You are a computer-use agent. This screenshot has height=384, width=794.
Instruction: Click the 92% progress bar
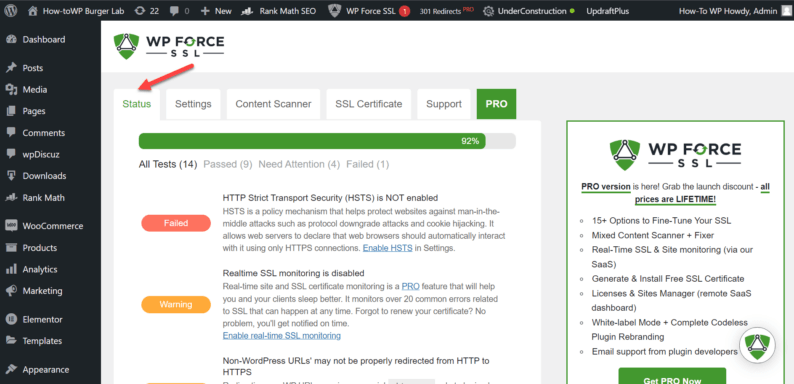(327, 141)
